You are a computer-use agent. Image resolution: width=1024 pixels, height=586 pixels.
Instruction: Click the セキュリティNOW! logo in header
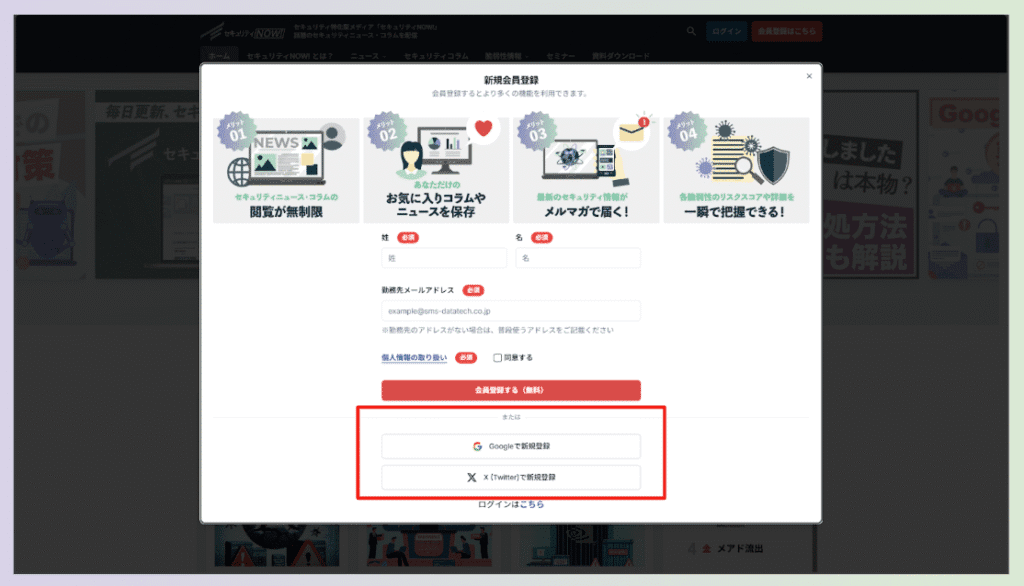241,32
